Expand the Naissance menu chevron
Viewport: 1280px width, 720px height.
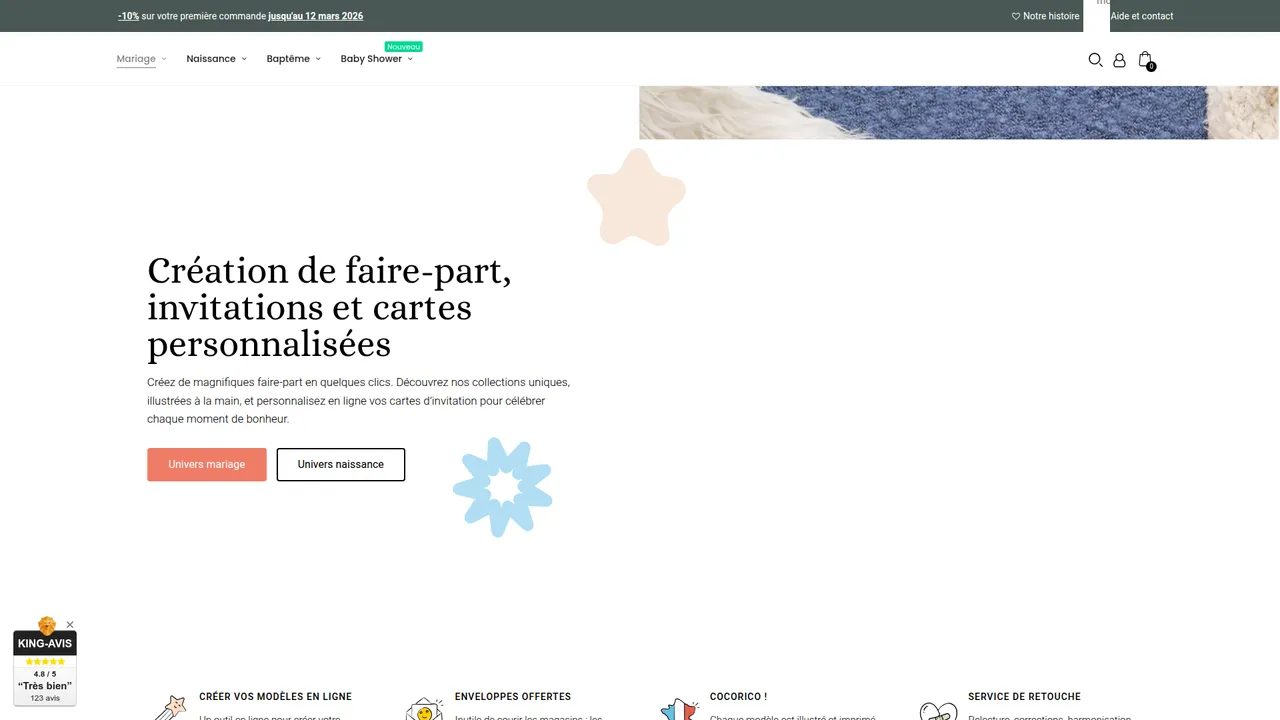244,59
